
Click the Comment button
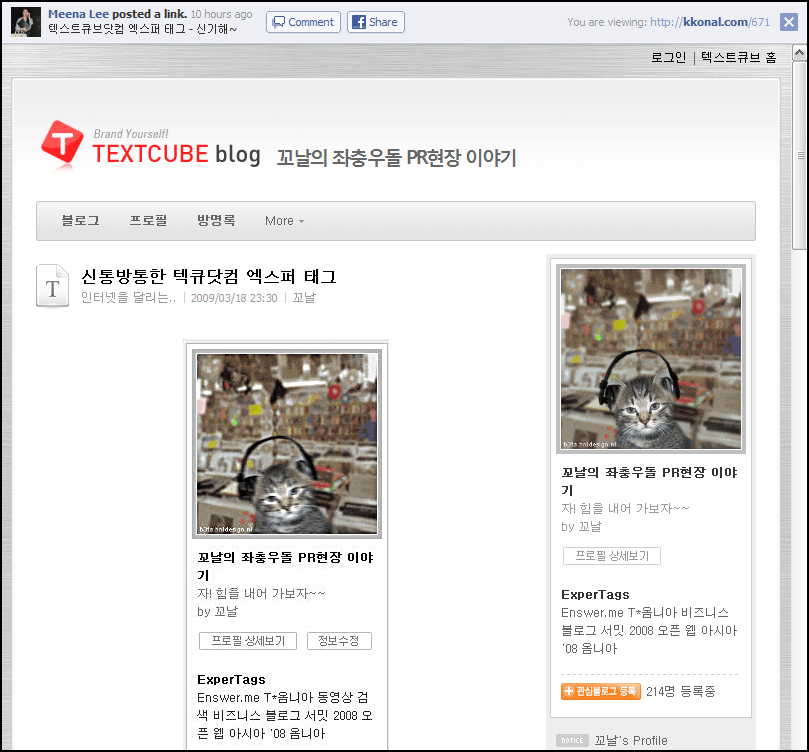click(x=303, y=22)
